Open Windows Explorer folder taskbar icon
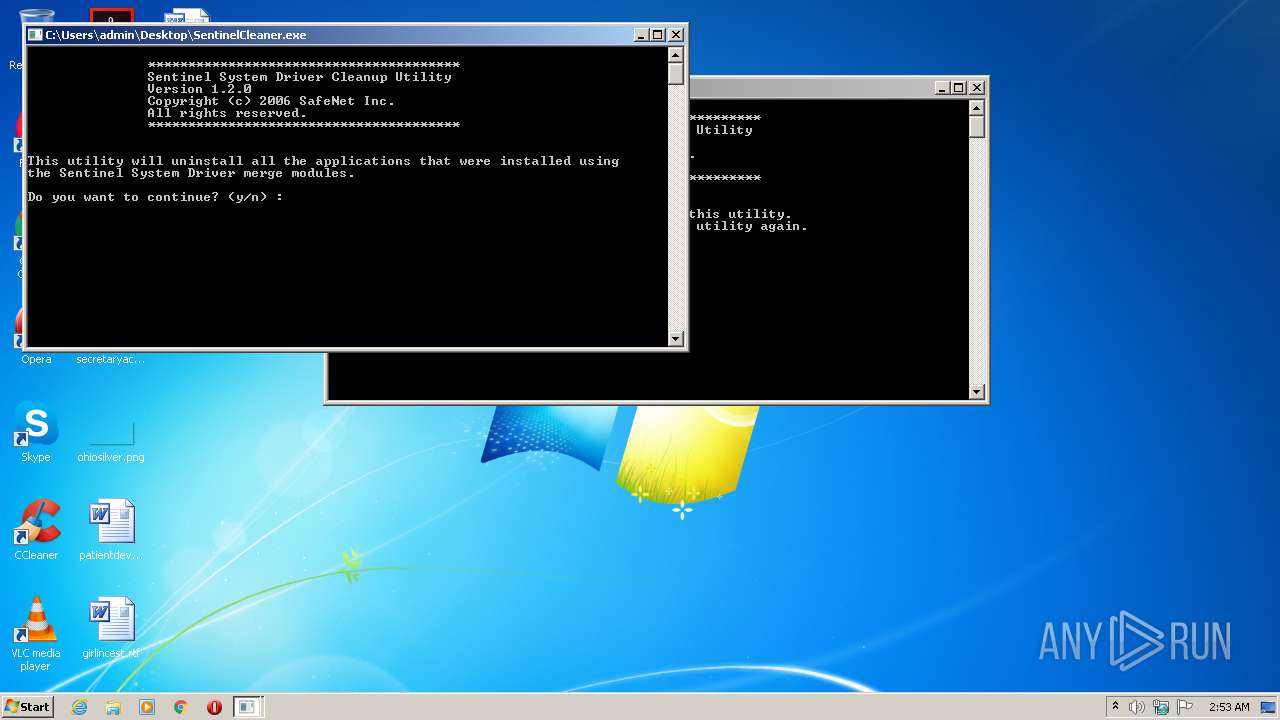Image resolution: width=1280 pixels, height=720 pixels. point(113,707)
